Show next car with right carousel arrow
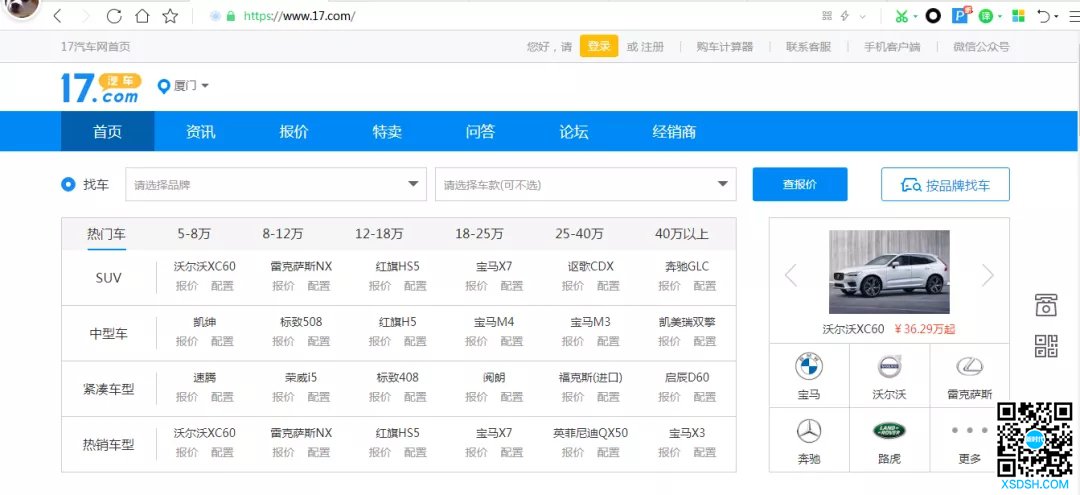The width and height of the screenshot is (1080, 495). point(988,275)
